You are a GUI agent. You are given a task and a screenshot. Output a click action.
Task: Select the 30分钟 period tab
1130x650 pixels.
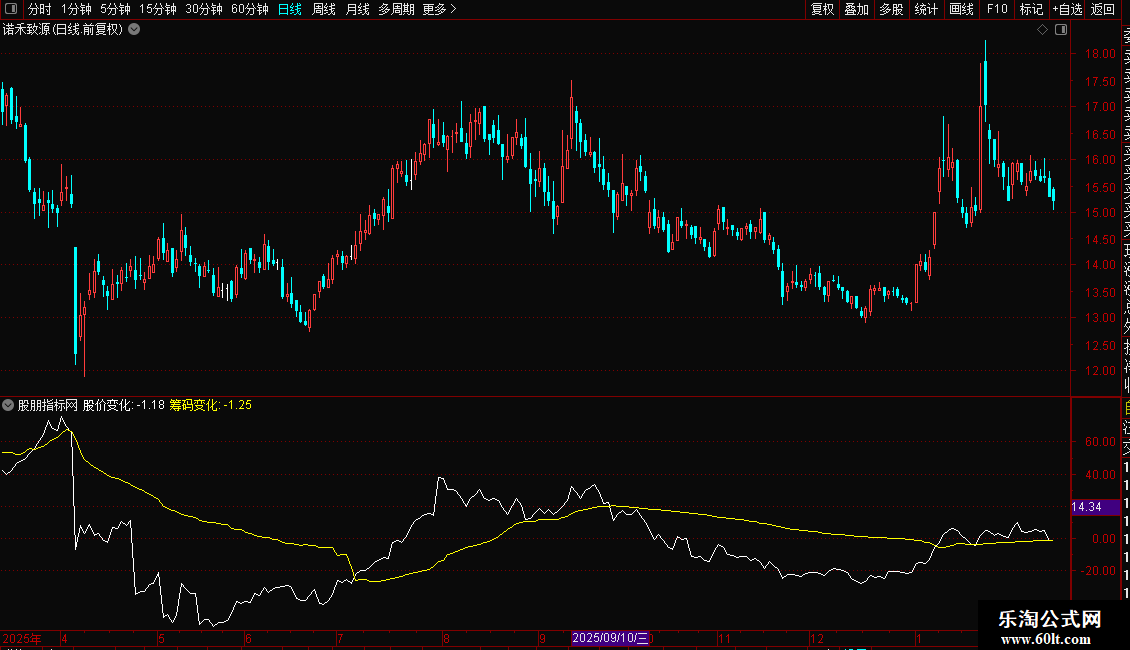(x=204, y=9)
